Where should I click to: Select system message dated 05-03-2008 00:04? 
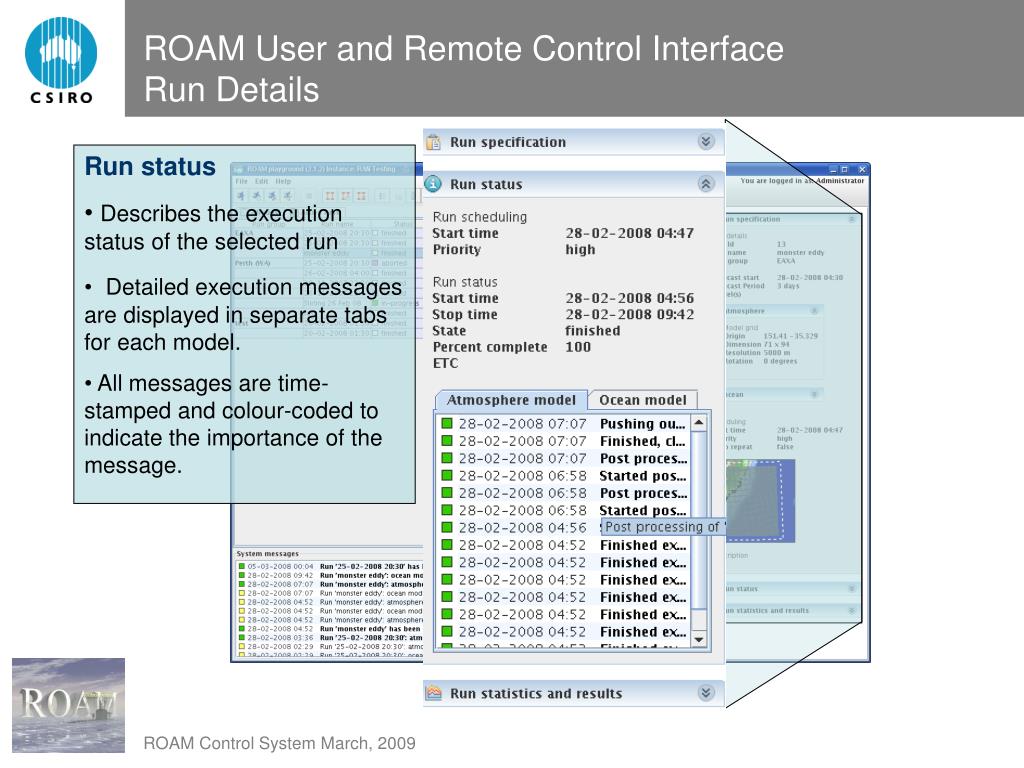pyautogui.click(x=330, y=566)
